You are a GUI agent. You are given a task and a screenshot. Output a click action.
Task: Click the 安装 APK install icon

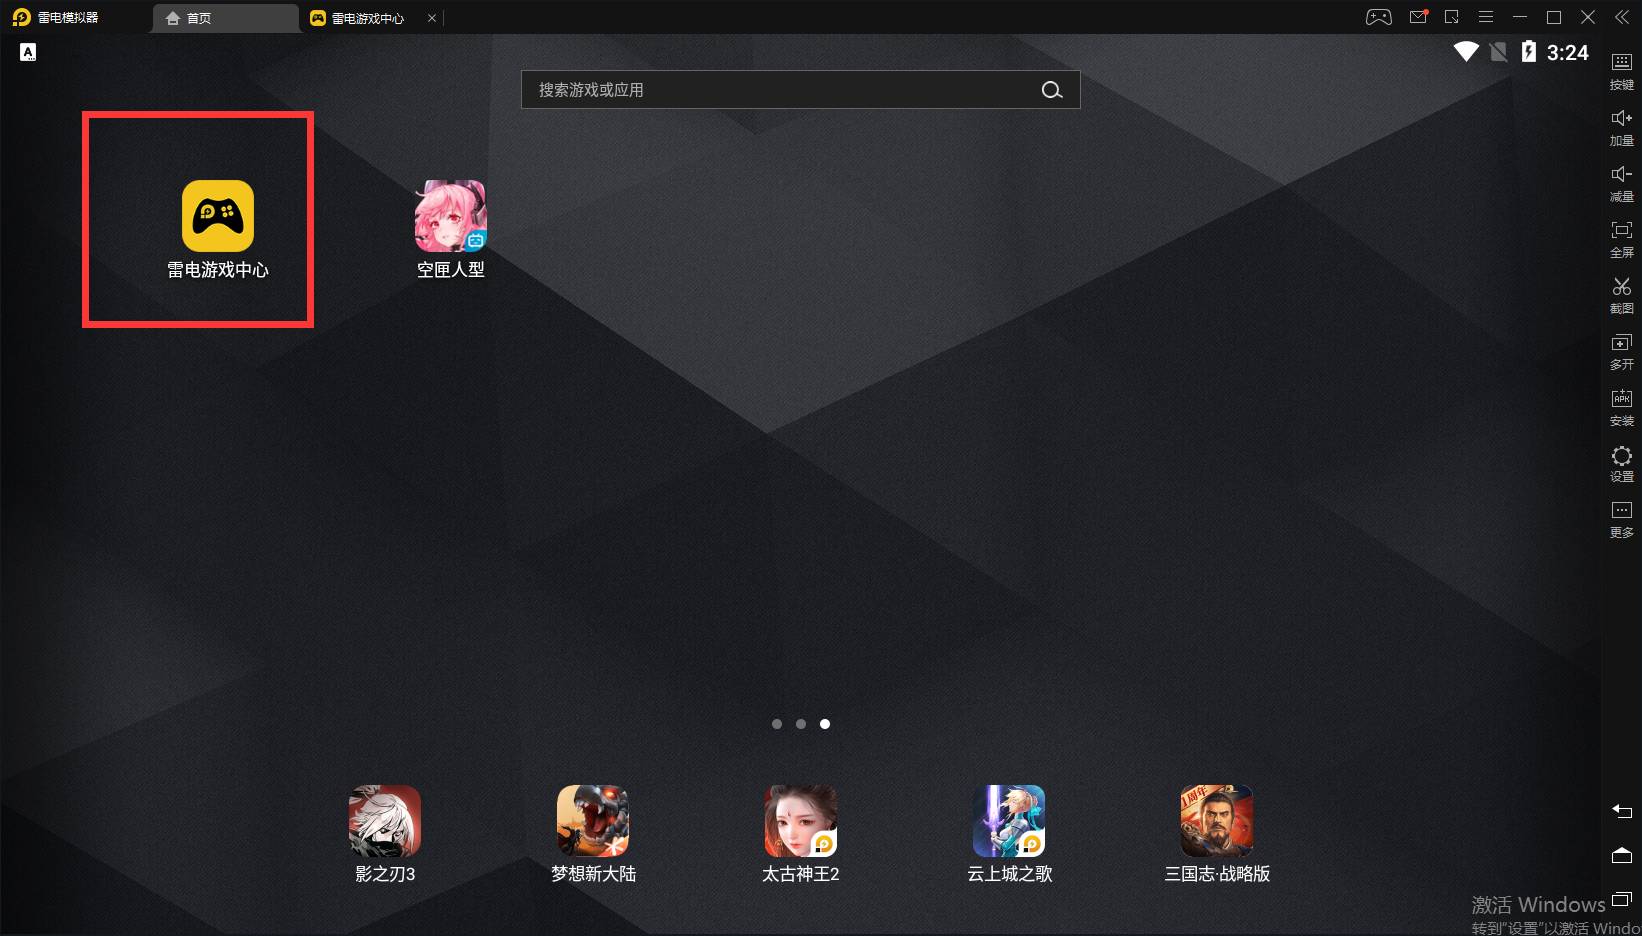pos(1622,407)
